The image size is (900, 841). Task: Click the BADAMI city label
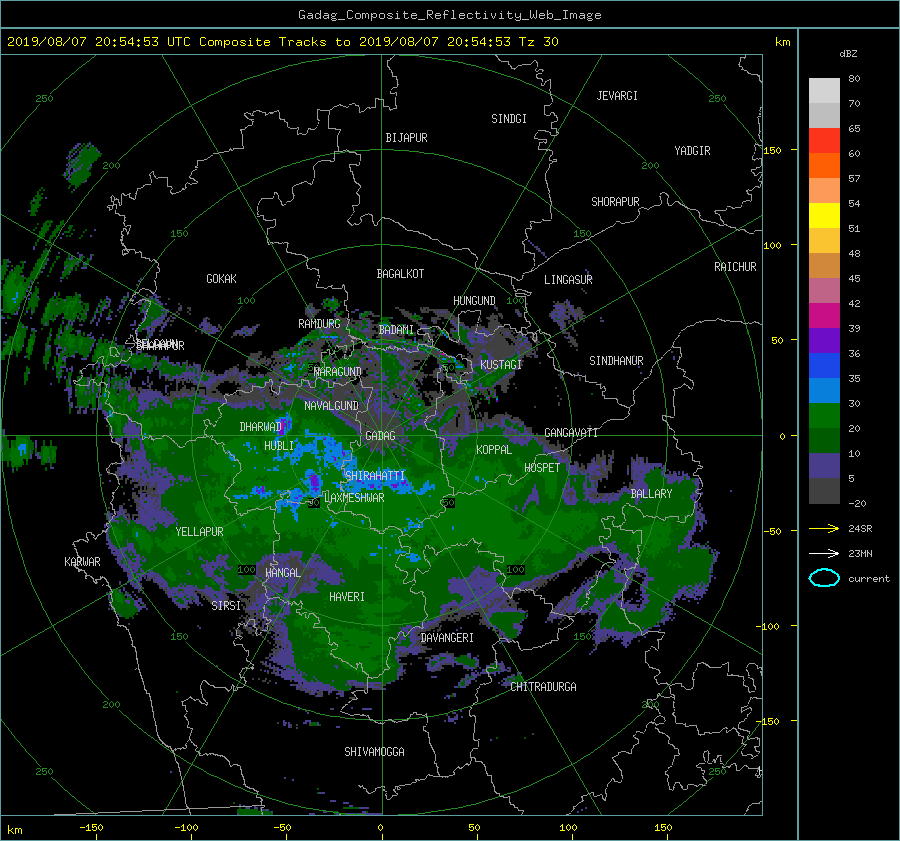coord(396,330)
